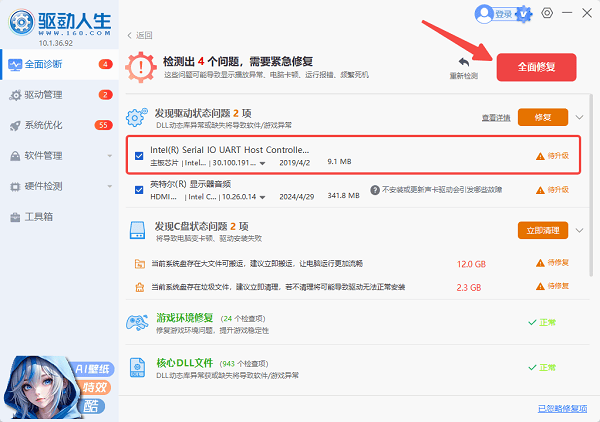The width and height of the screenshot is (600, 422).
Task: Open 系统优化 in the sidebar
Action: 59,125
